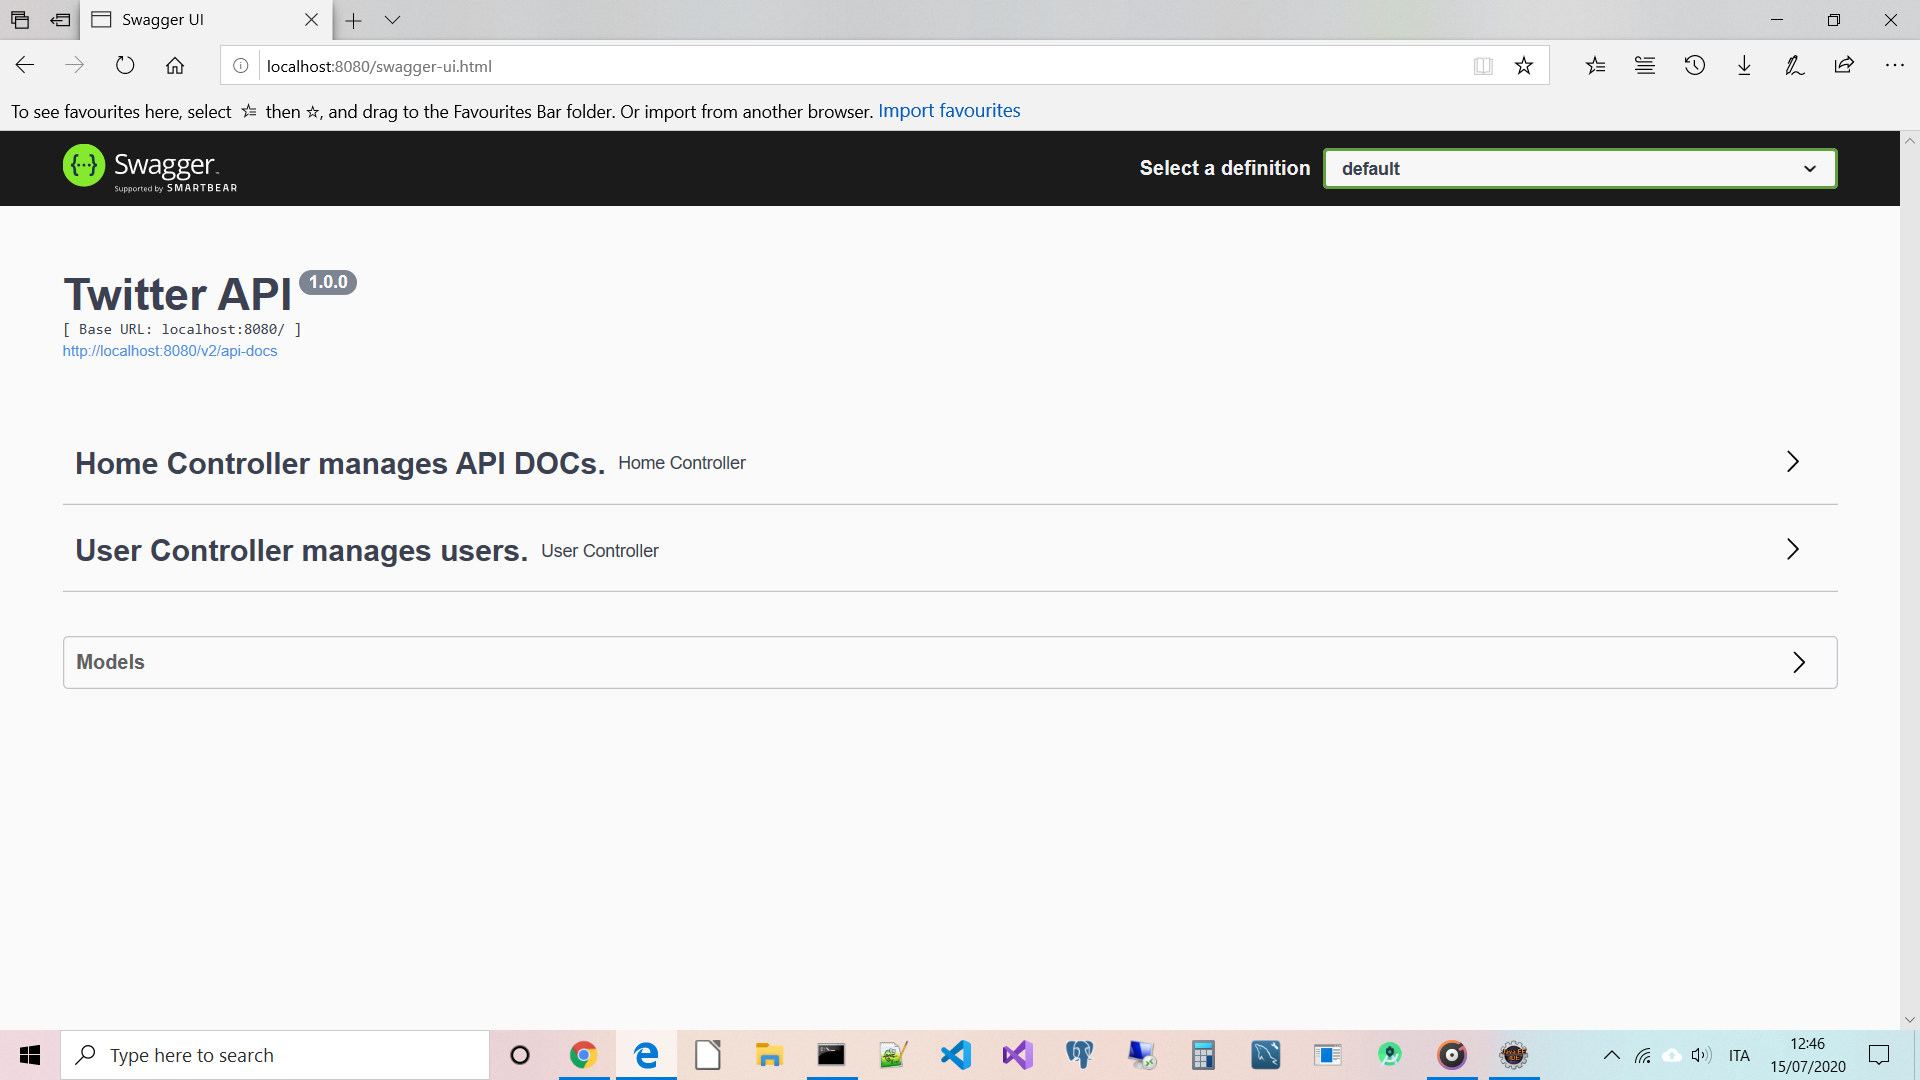
Task: Click the Import favourites link
Action: tap(948, 111)
